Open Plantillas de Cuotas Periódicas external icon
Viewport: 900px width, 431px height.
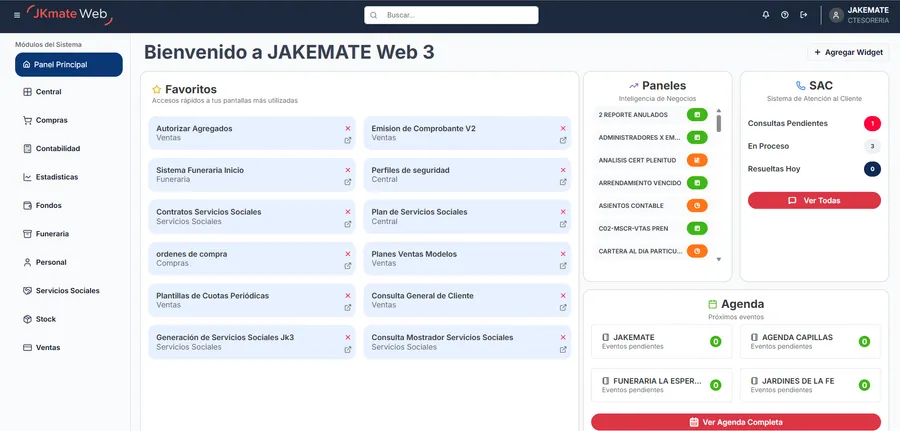coord(347,308)
